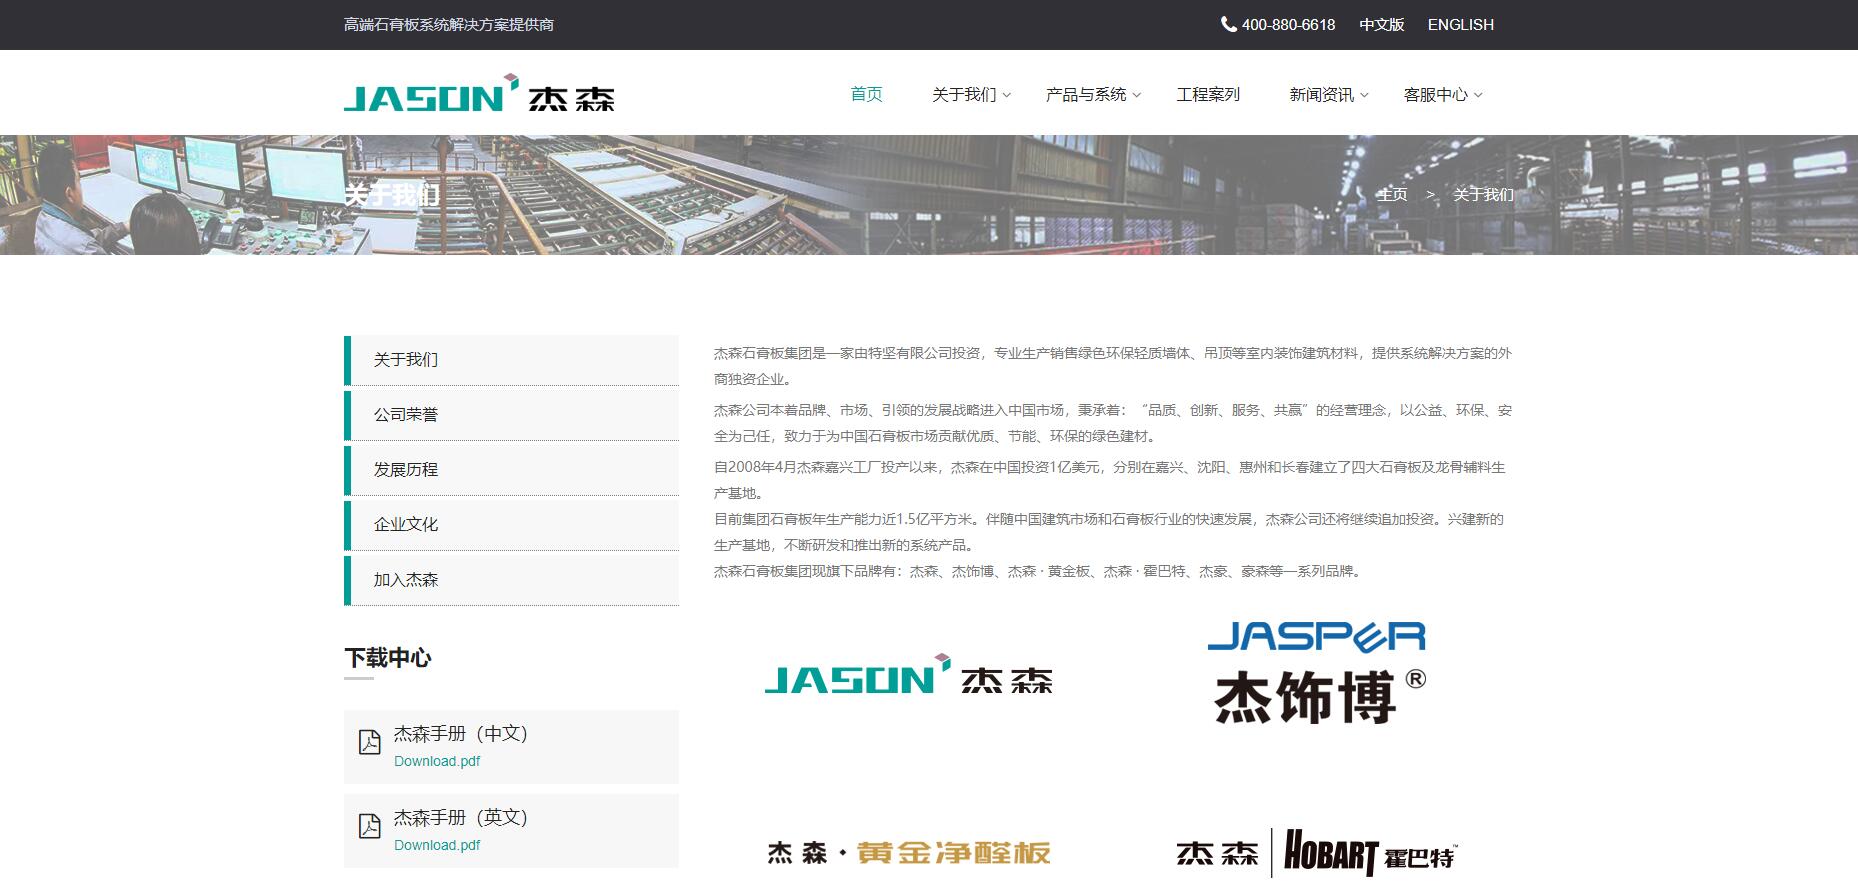Click paragraph starting 自2008年4月杰森嘉兴工厂
The image size is (1858, 892).
[1110, 480]
